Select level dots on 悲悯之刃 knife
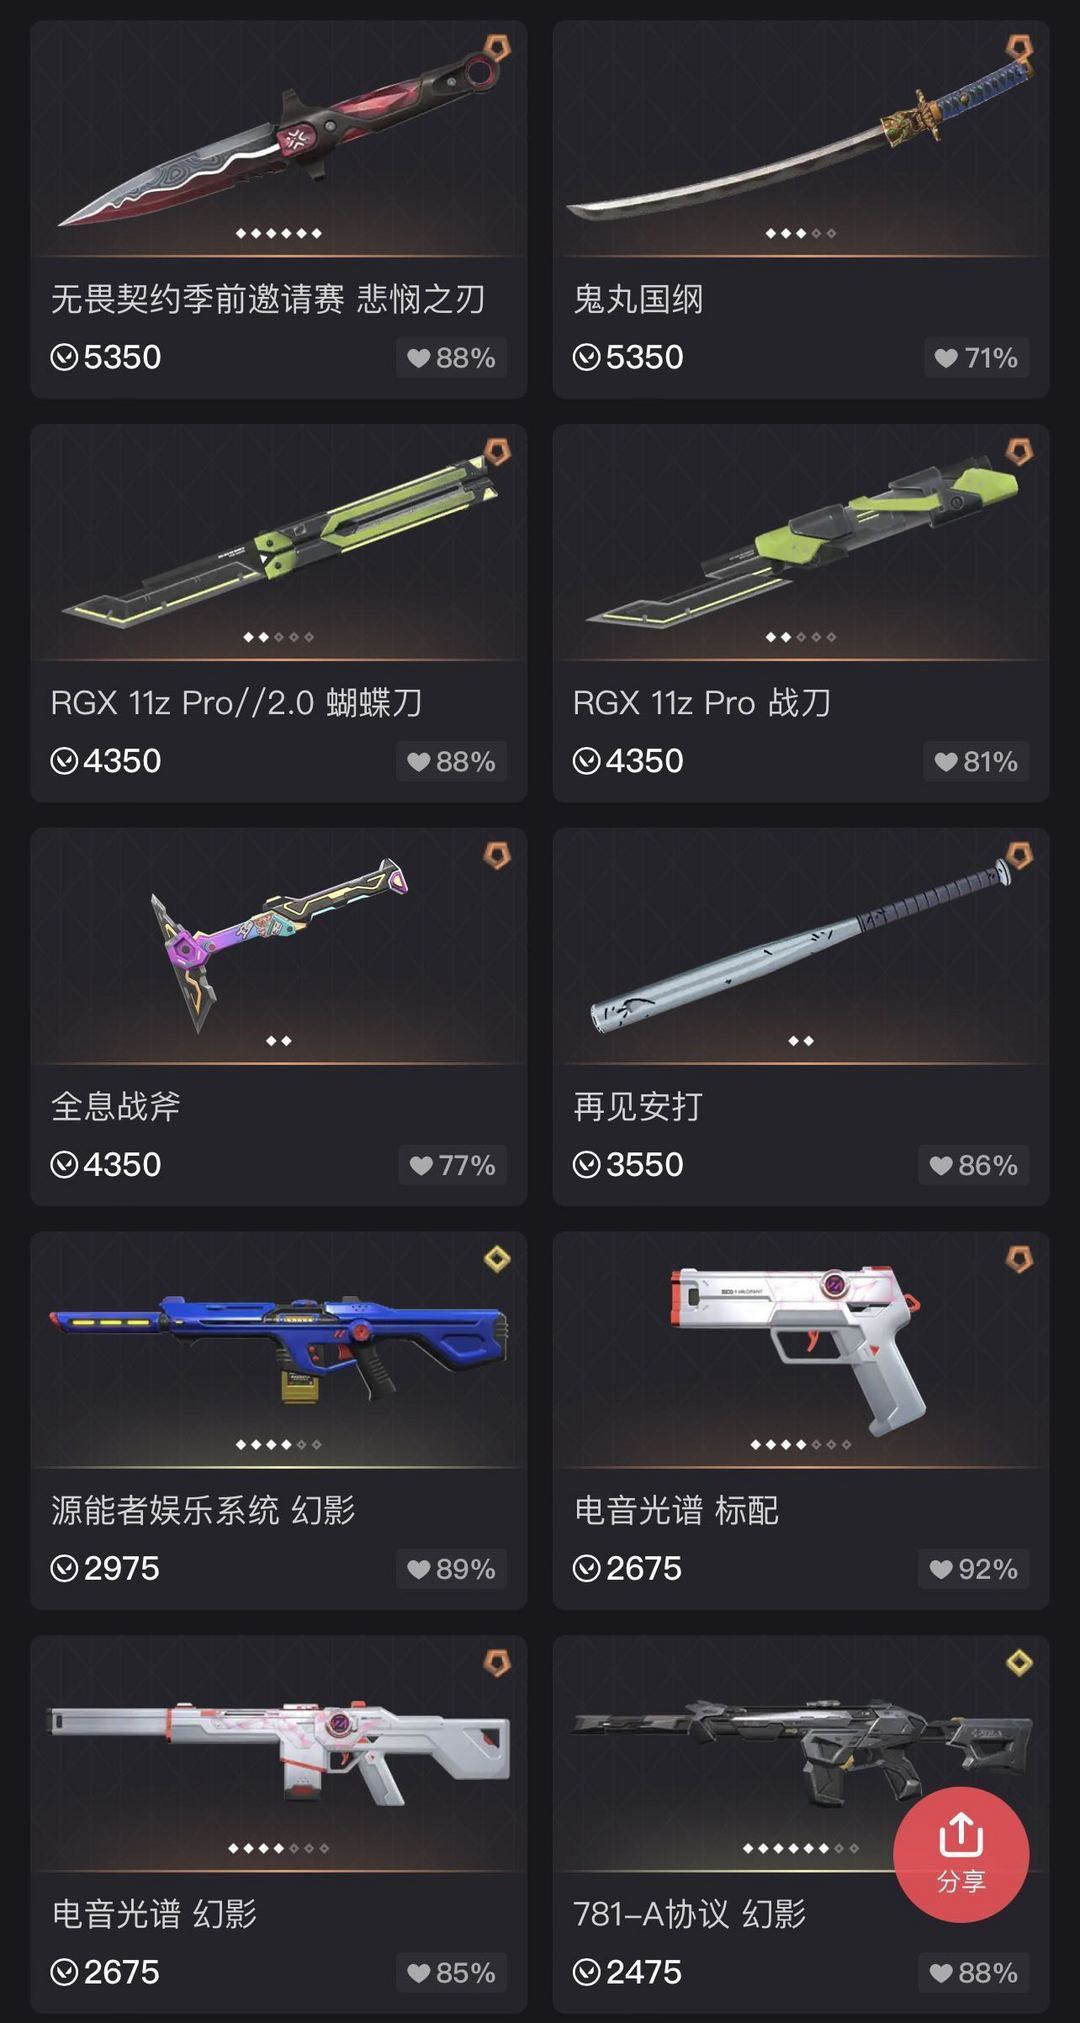Viewport: 1080px width, 2023px height. point(278,233)
